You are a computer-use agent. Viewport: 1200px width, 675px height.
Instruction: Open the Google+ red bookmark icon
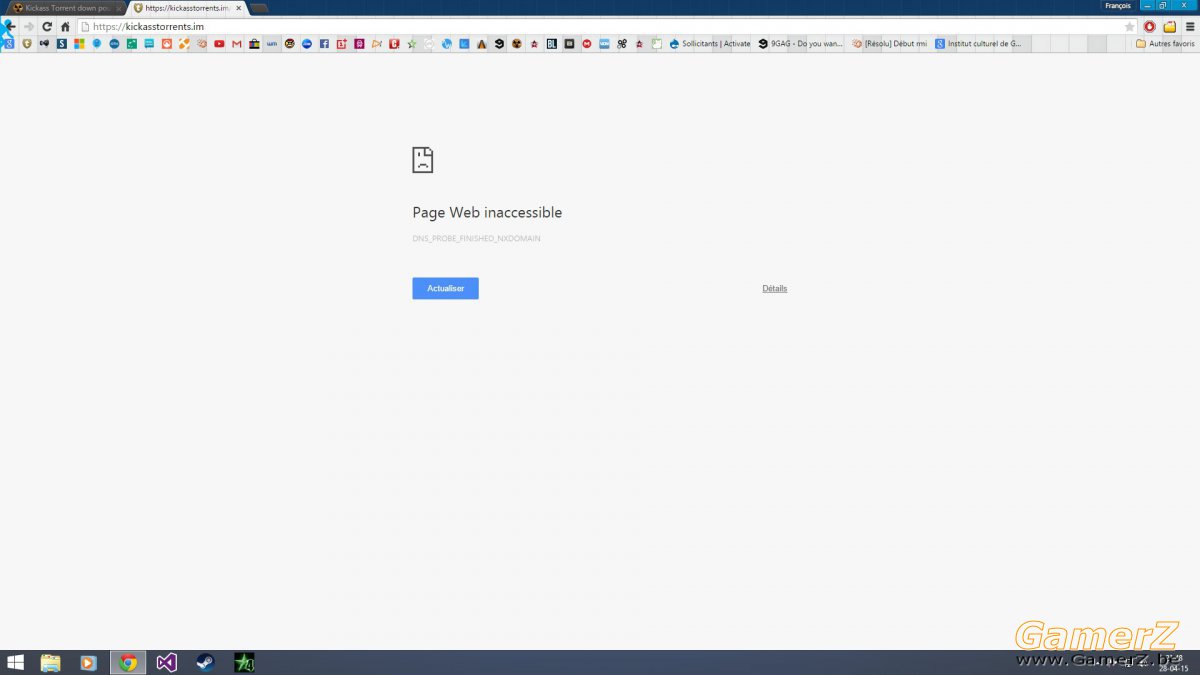(342, 44)
